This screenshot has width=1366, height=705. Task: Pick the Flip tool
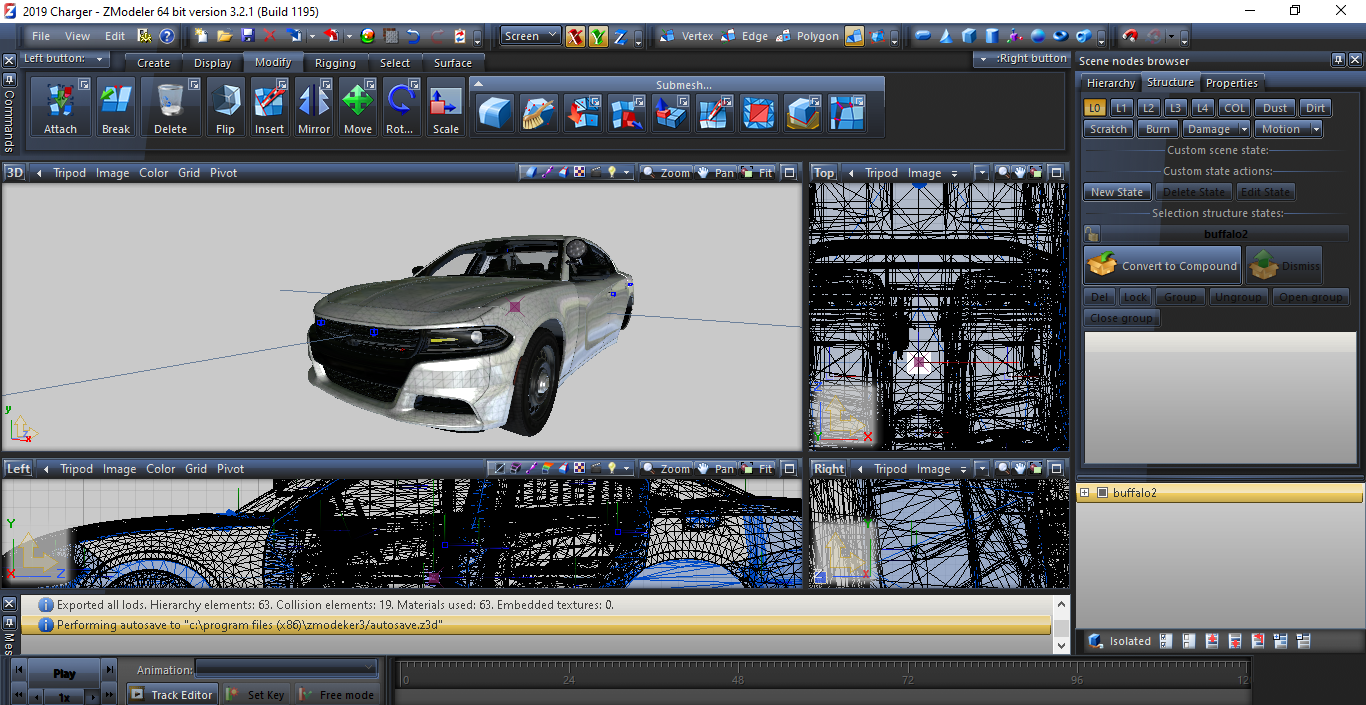pos(225,108)
